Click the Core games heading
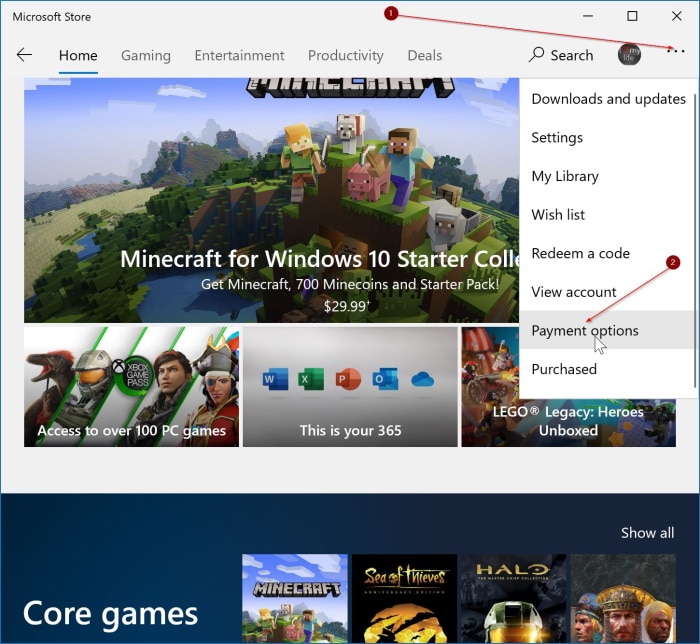Image resolution: width=700 pixels, height=644 pixels. click(110, 615)
